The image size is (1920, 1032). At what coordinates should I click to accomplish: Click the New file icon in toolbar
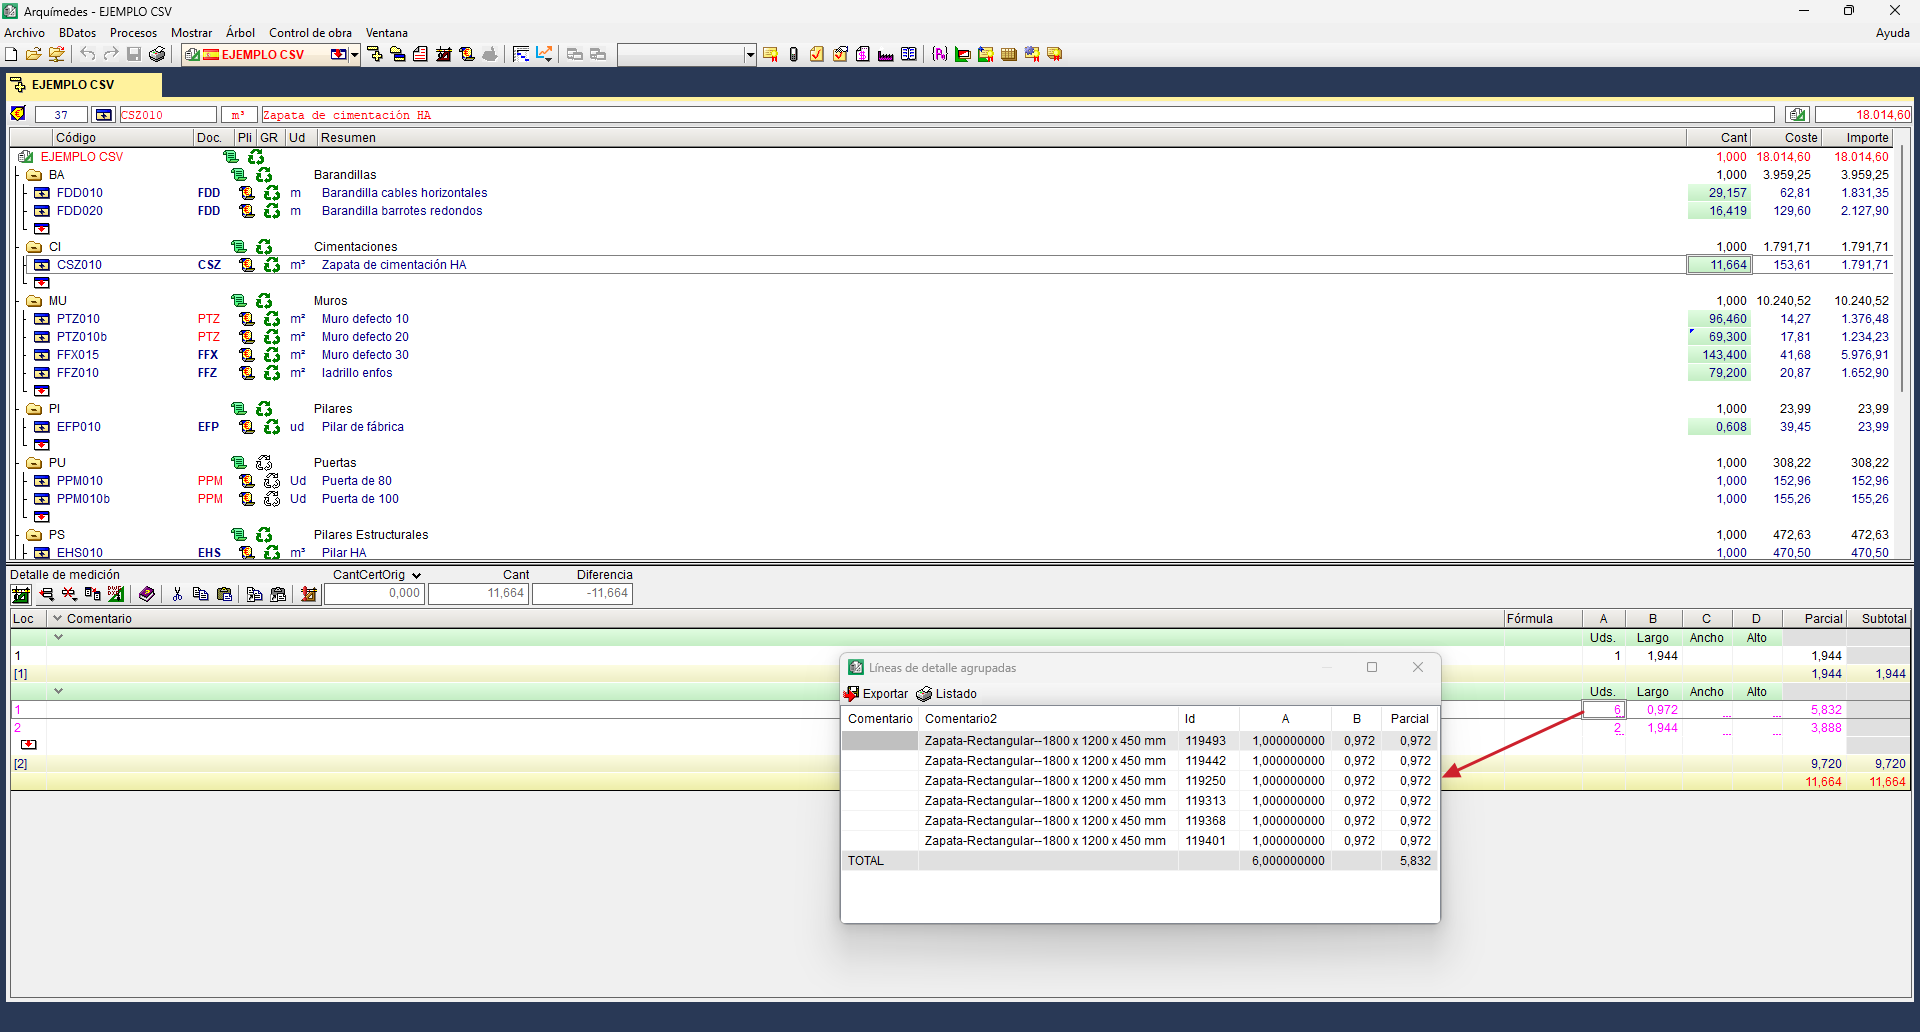point(11,54)
